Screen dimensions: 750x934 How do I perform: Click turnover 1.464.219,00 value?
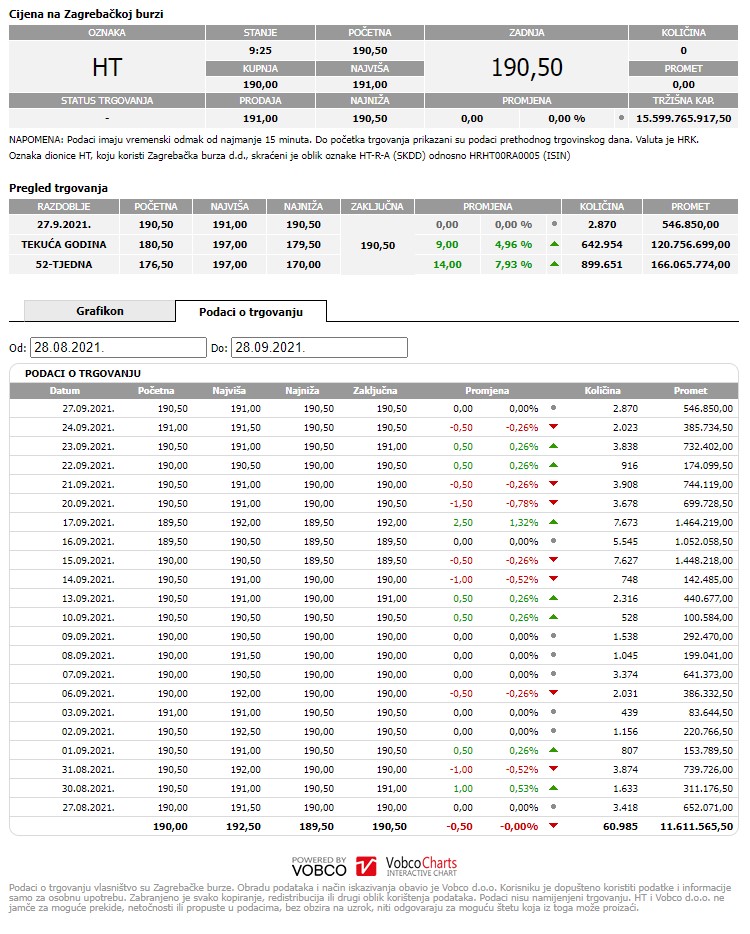click(x=704, y=522)
